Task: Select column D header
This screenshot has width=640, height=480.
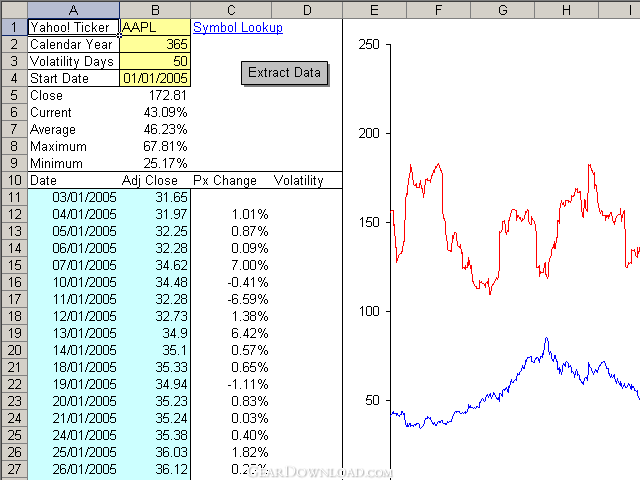Action: 306,10
